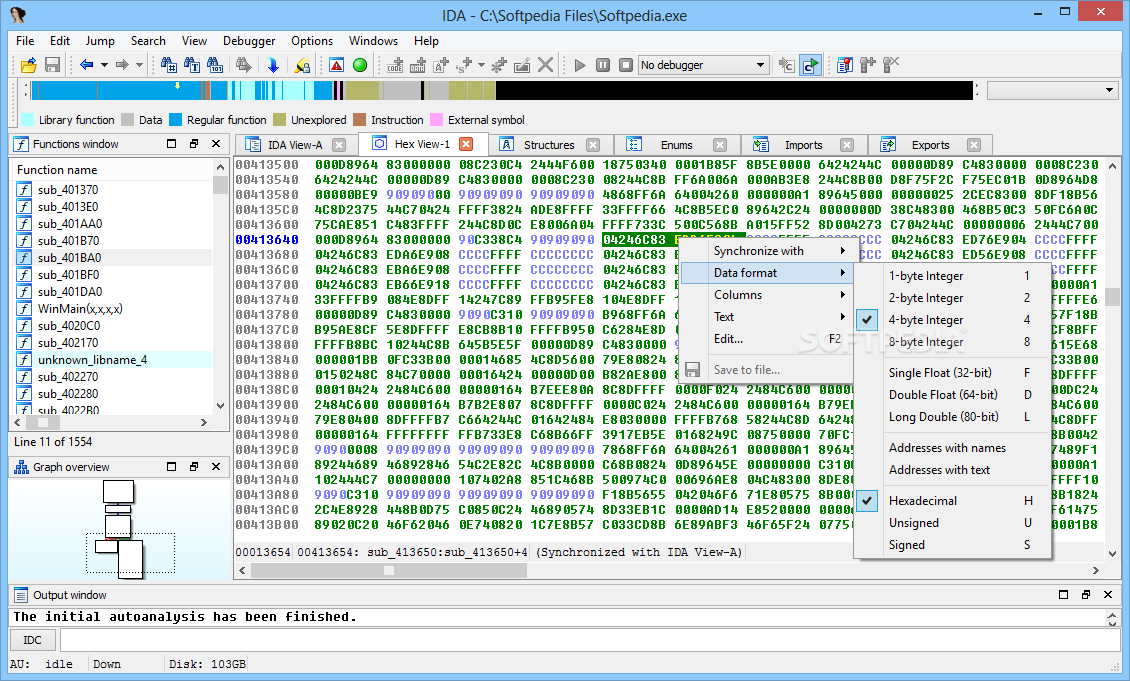The width and height of the screenshot is (1130, 681).
Task: Expand the Columns submenu
Action: [768, 295]
